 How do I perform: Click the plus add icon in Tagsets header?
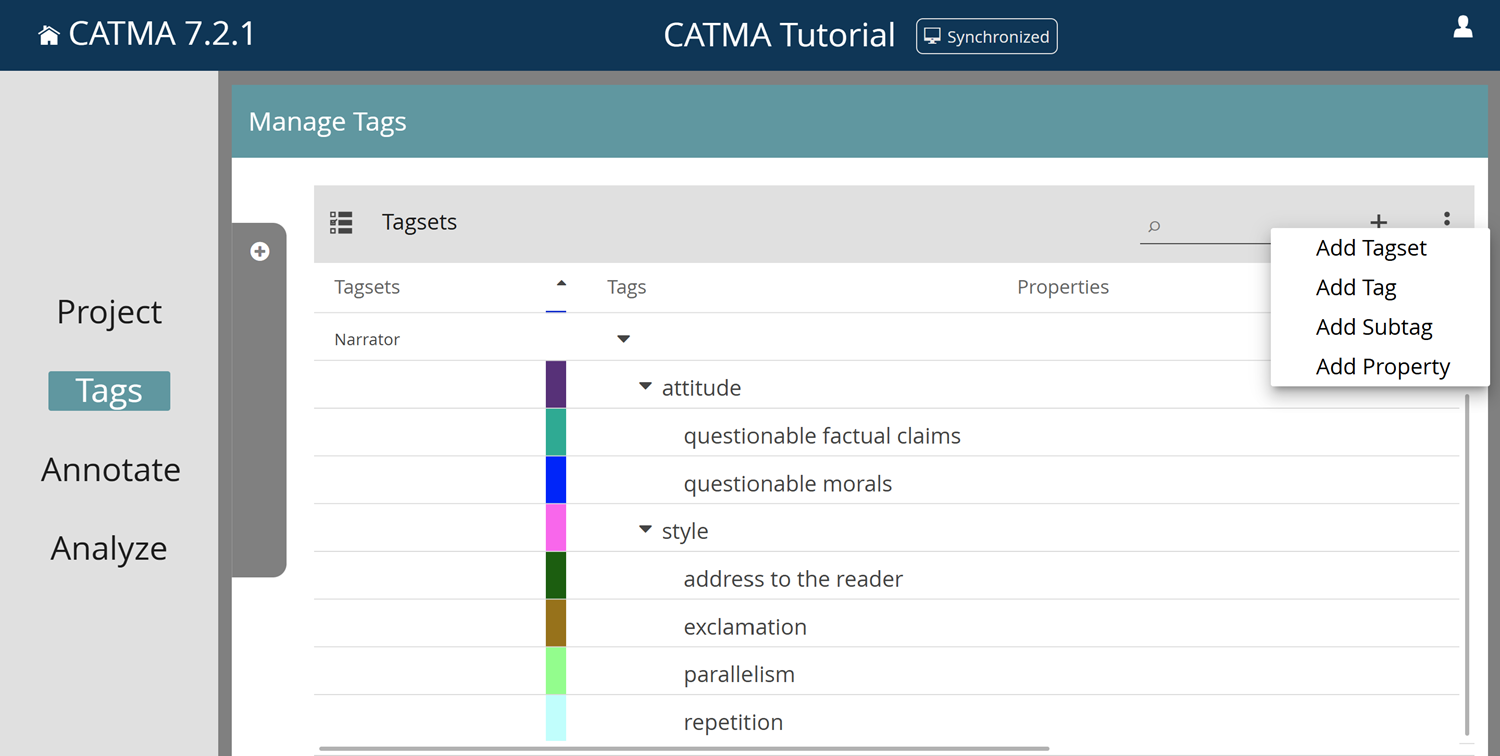1378,221
